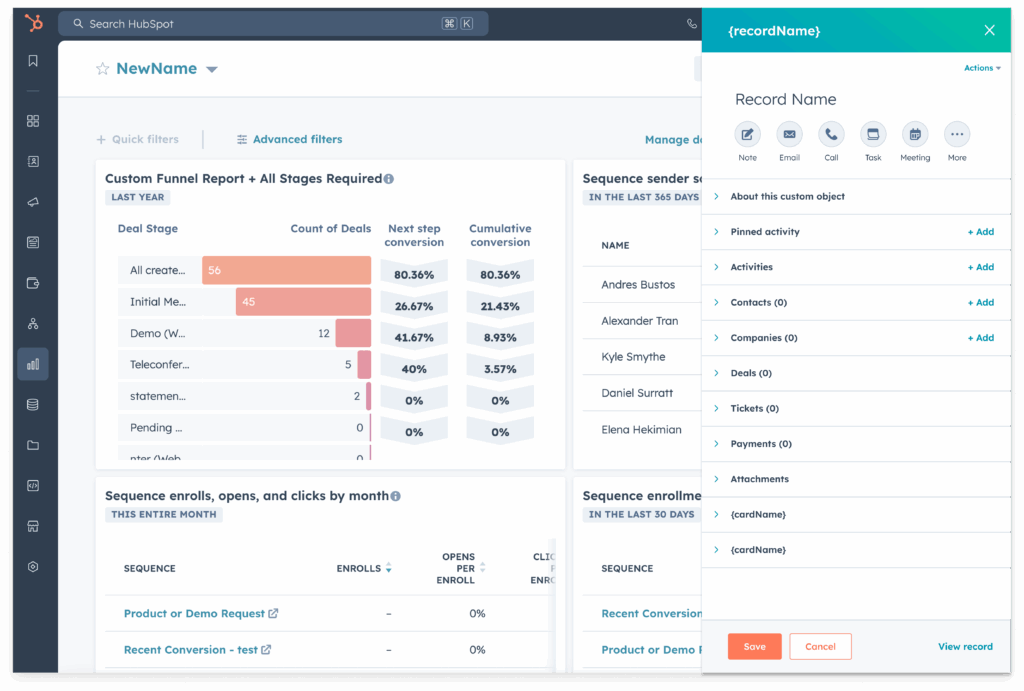
Task: Select Elena Hekimian in sender table
Action: point(641,430)
